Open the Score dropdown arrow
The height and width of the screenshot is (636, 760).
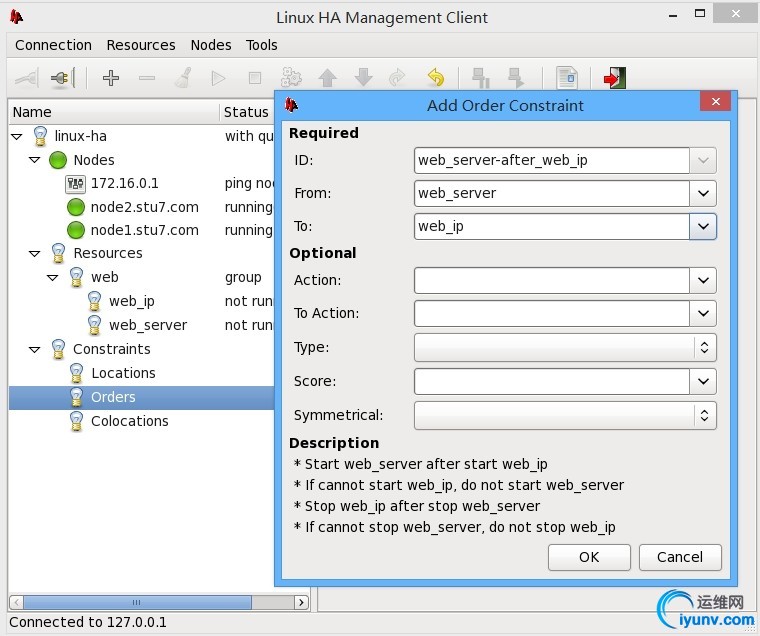tap(703, 381)
